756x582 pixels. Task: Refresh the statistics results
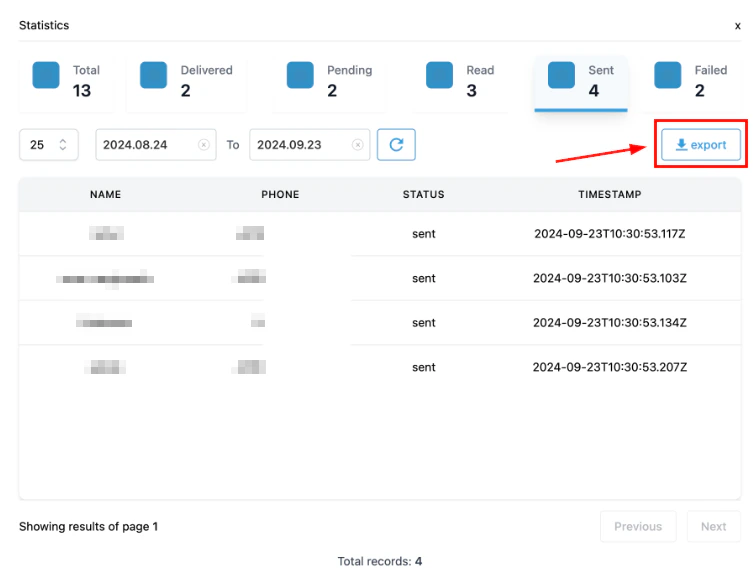tap(396, 145)
